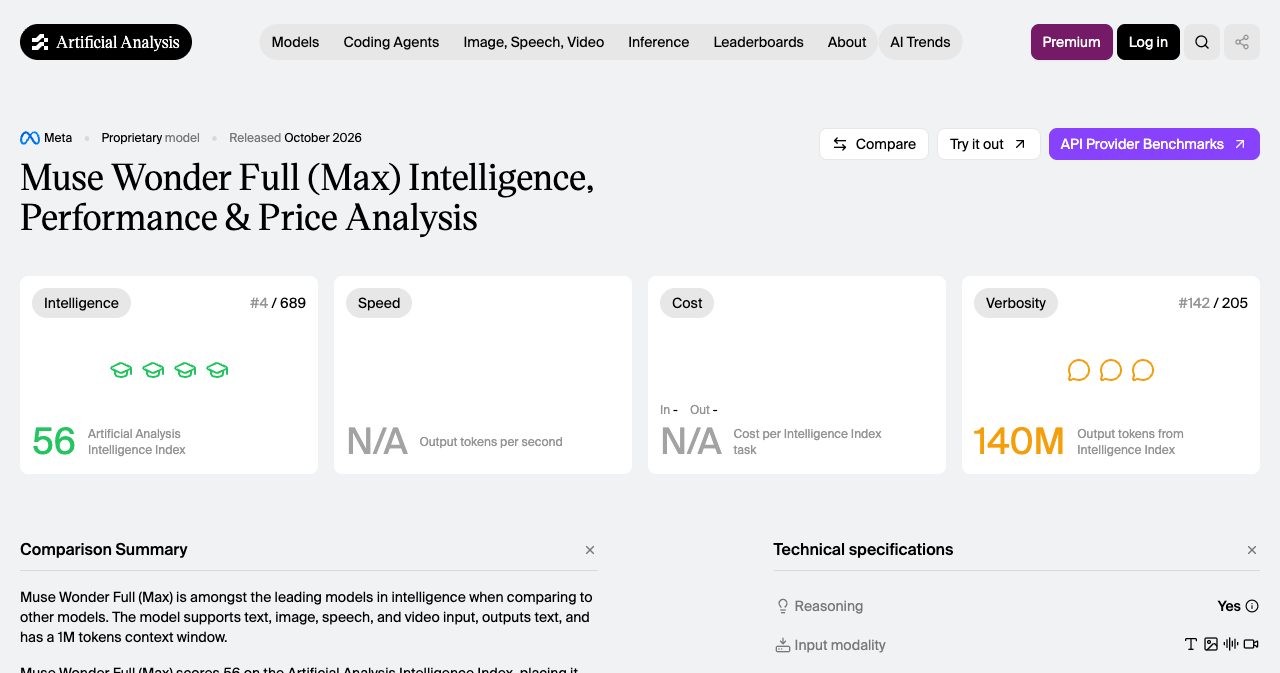Click the Speed card label
The image size is (1280, 673).
click(379, 303)
